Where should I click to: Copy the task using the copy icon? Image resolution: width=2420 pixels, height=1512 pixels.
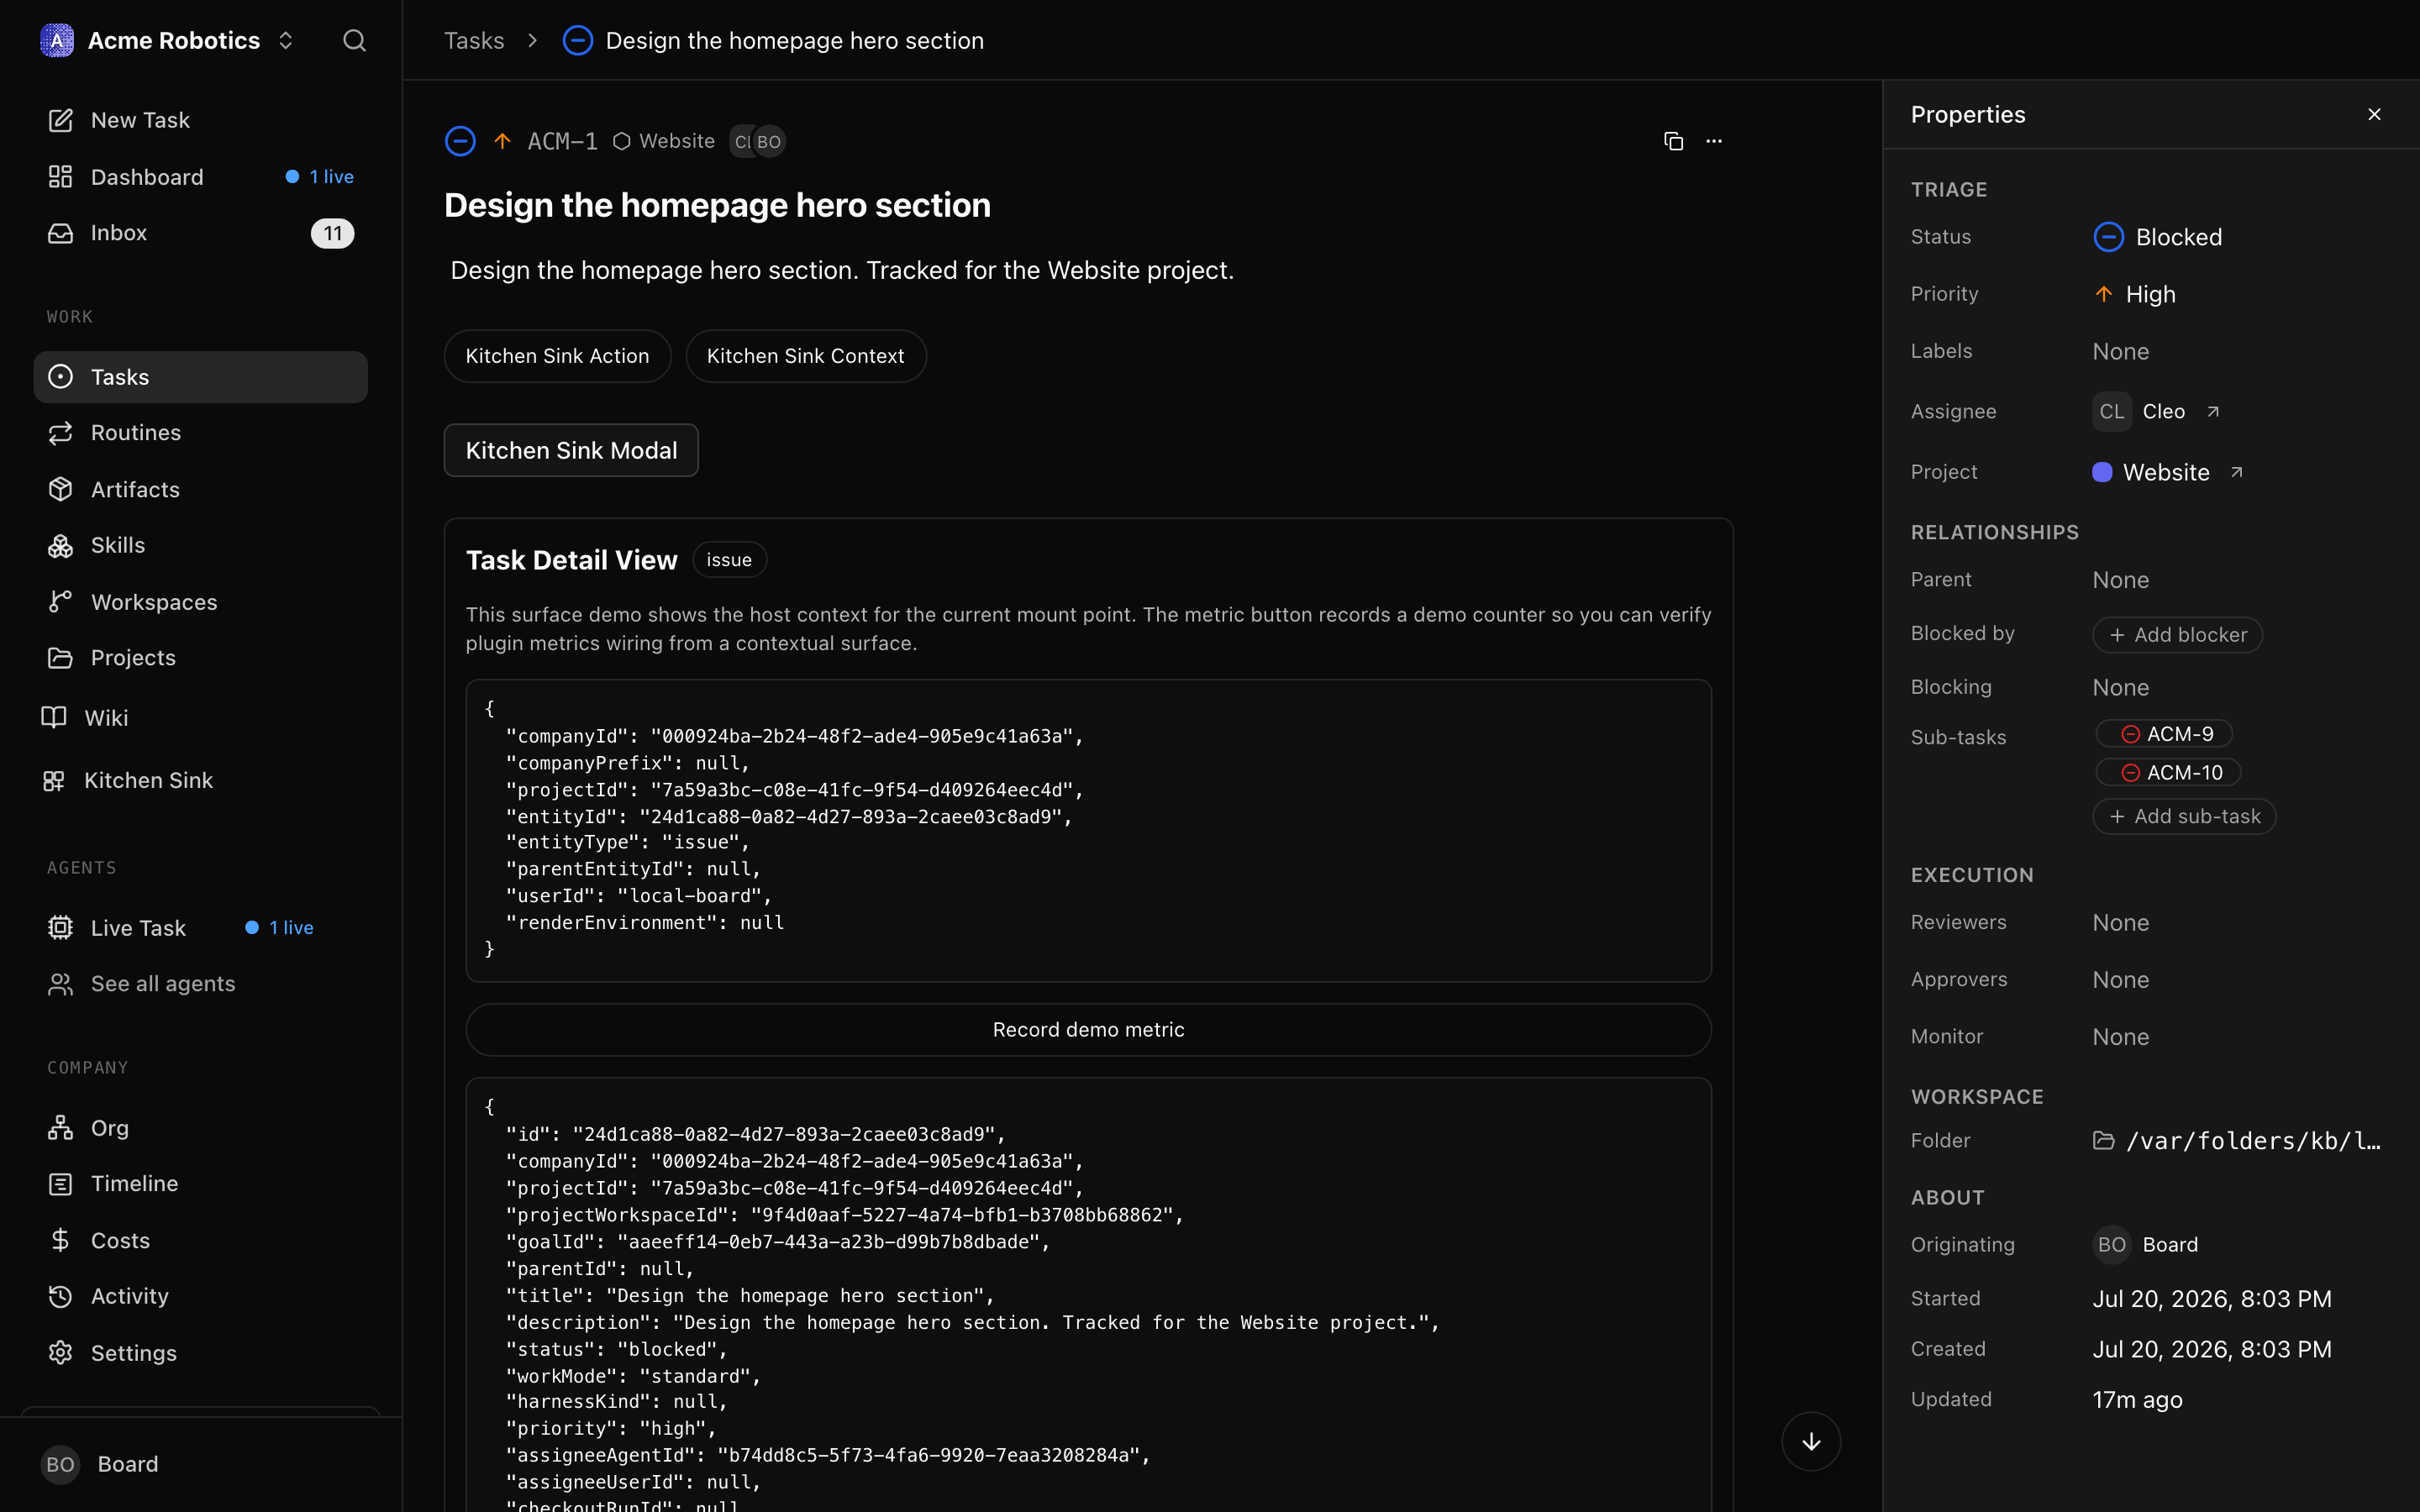1673,141
